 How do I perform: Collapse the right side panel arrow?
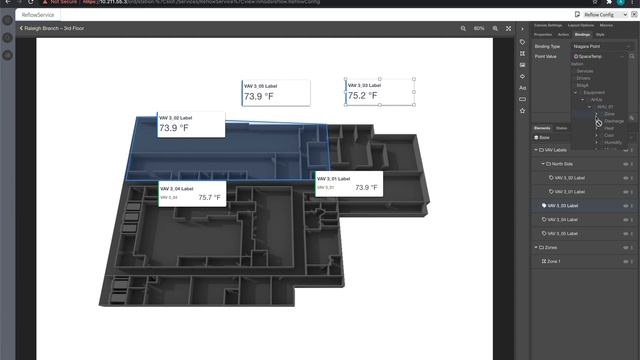pyautogui.click(x=522, y=29)
